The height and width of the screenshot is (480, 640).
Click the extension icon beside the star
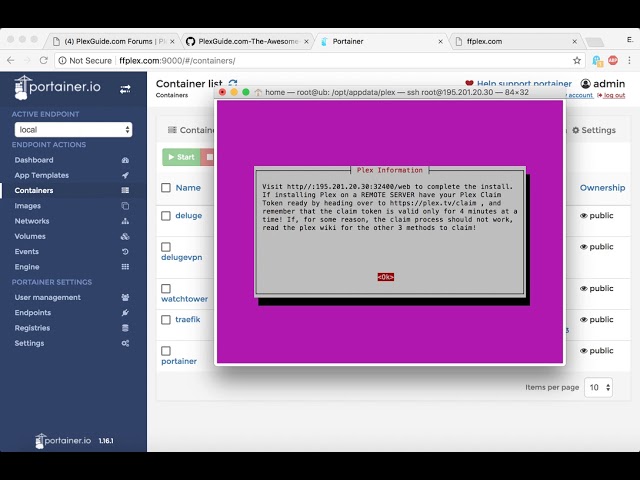point(597,61)
